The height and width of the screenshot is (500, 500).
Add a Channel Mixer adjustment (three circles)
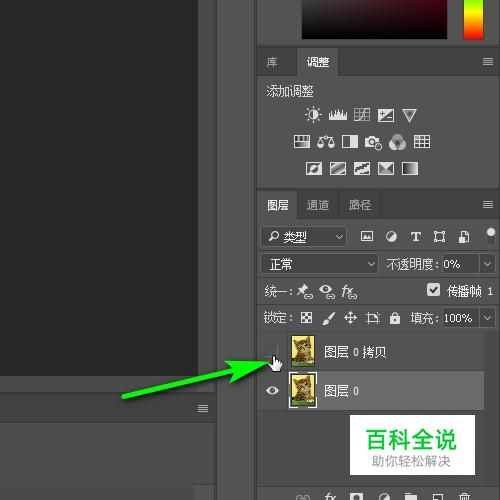[397, 142]
